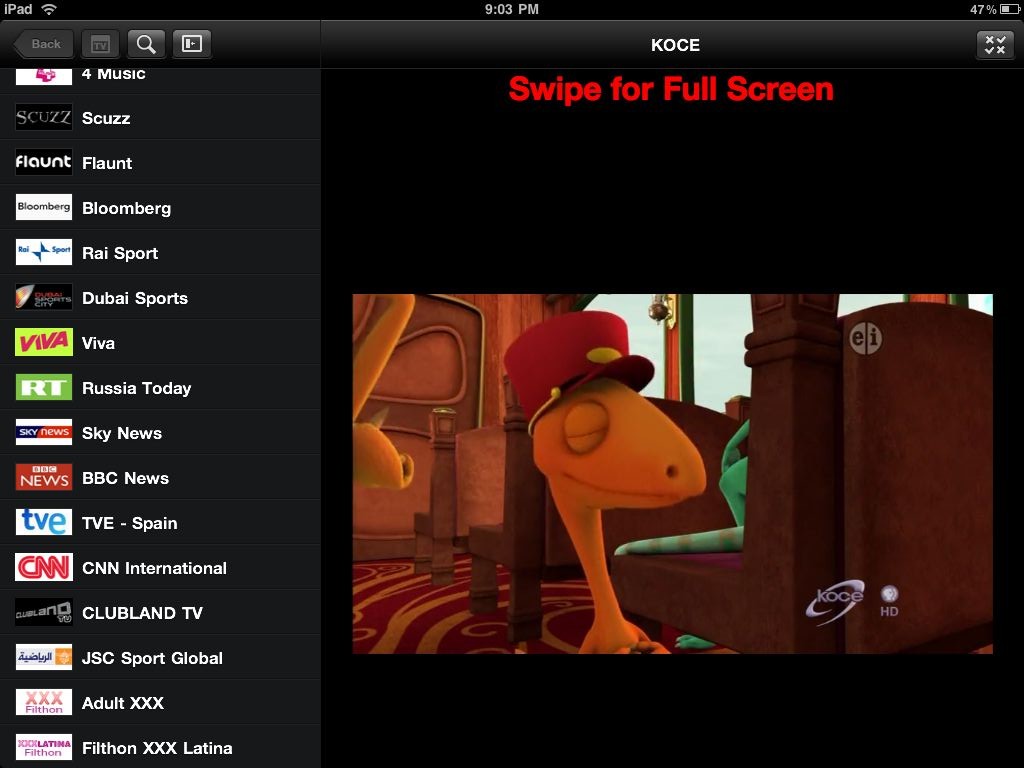
Task: Tap the Sky News logo
Action: point(44,432)
